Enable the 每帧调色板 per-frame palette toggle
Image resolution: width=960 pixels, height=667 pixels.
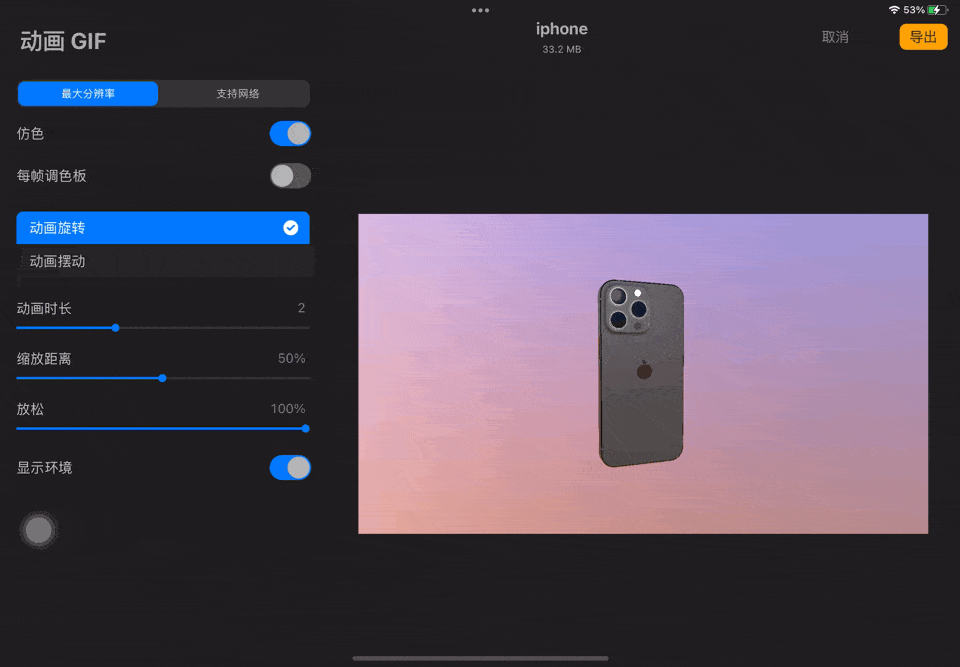click(x=290, y=175)
